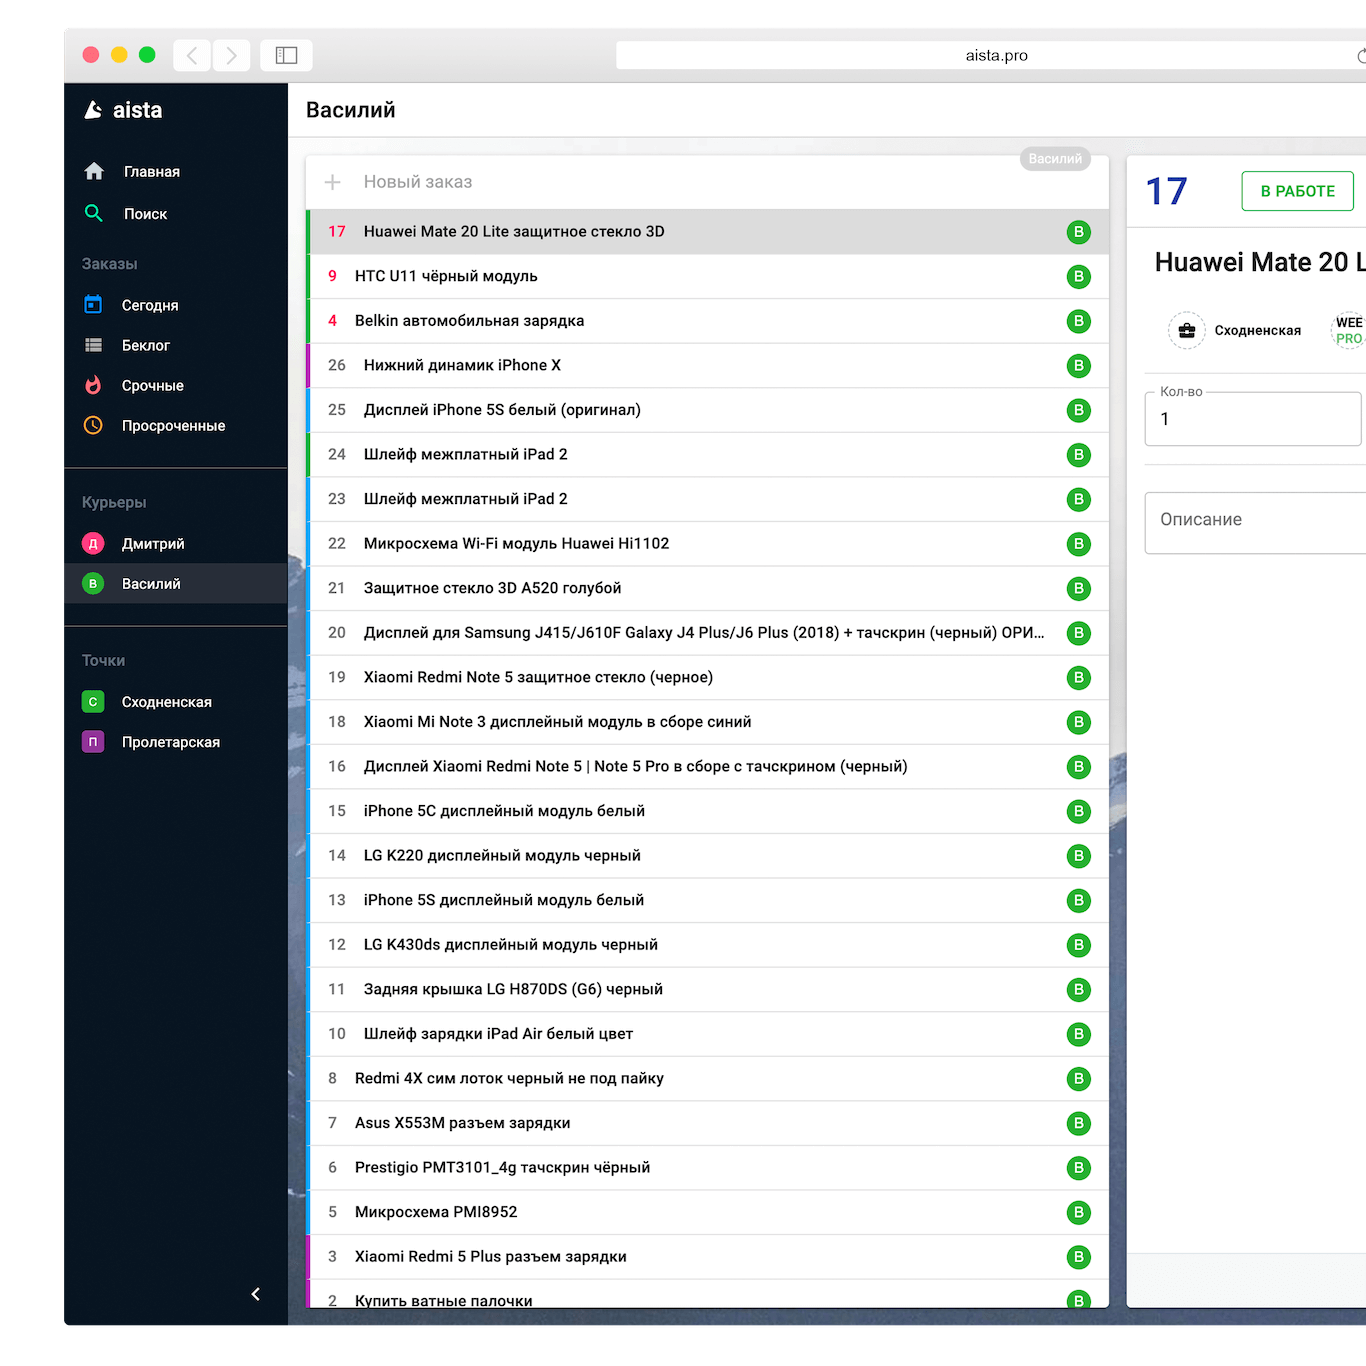1366x1366 pixels.
Task: Select order LG K430ds дисплейный модуль черный
Action: [x=707, y=945]
